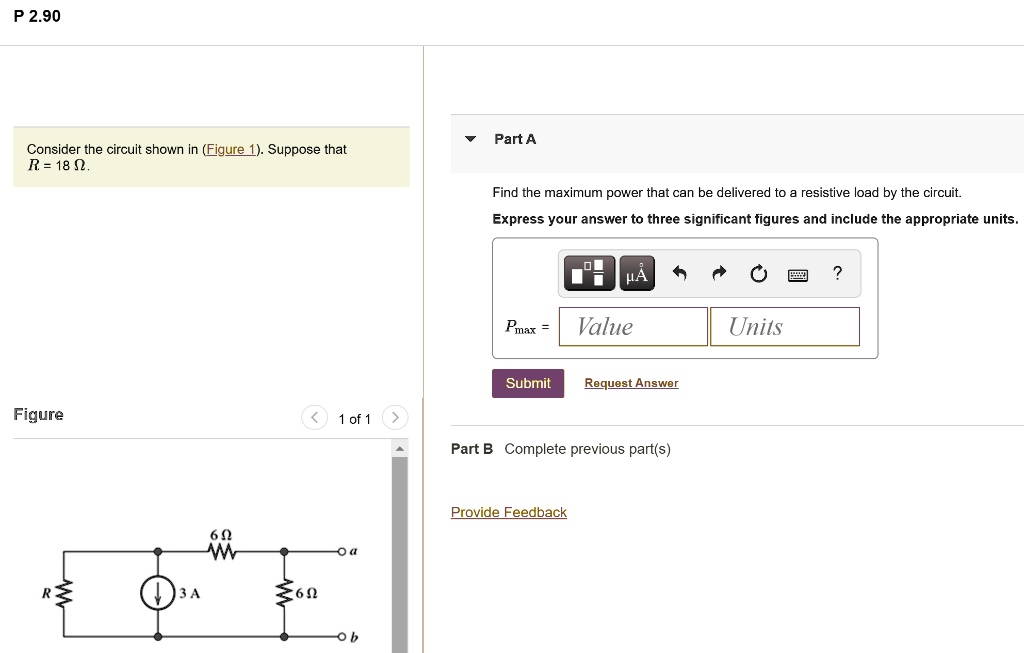This screenshot has height=653, width=1024.
Task: Open the Provide Feedback link
Action: pos(508,512)
